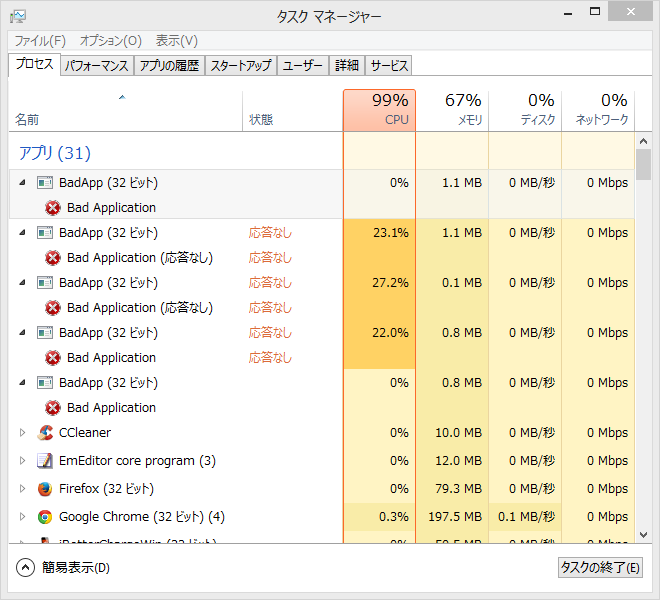Click window icon of BadApp with 0% and 1.1 MB
660x600 pixels.
(45, 183)
